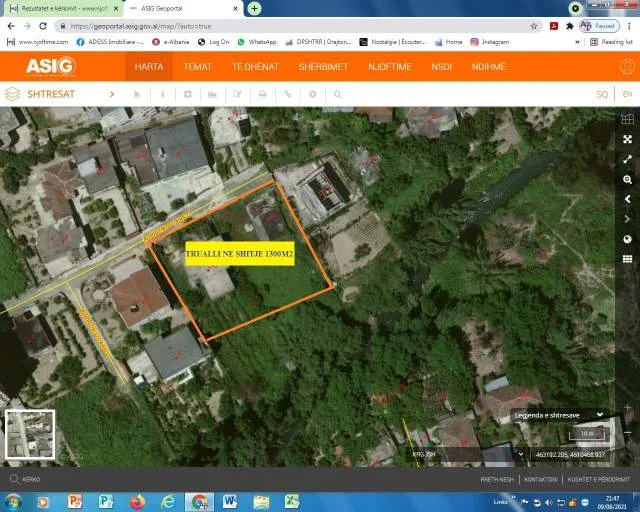The width and height of the screenshot is (640, 512).
Task: Select the print map icon
Action: pos(263,94)
